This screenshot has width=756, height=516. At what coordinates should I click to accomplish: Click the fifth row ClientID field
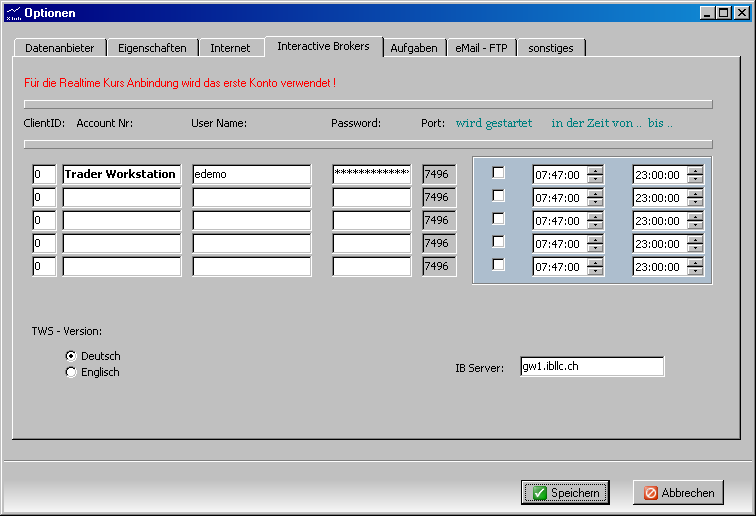point(44,266)
